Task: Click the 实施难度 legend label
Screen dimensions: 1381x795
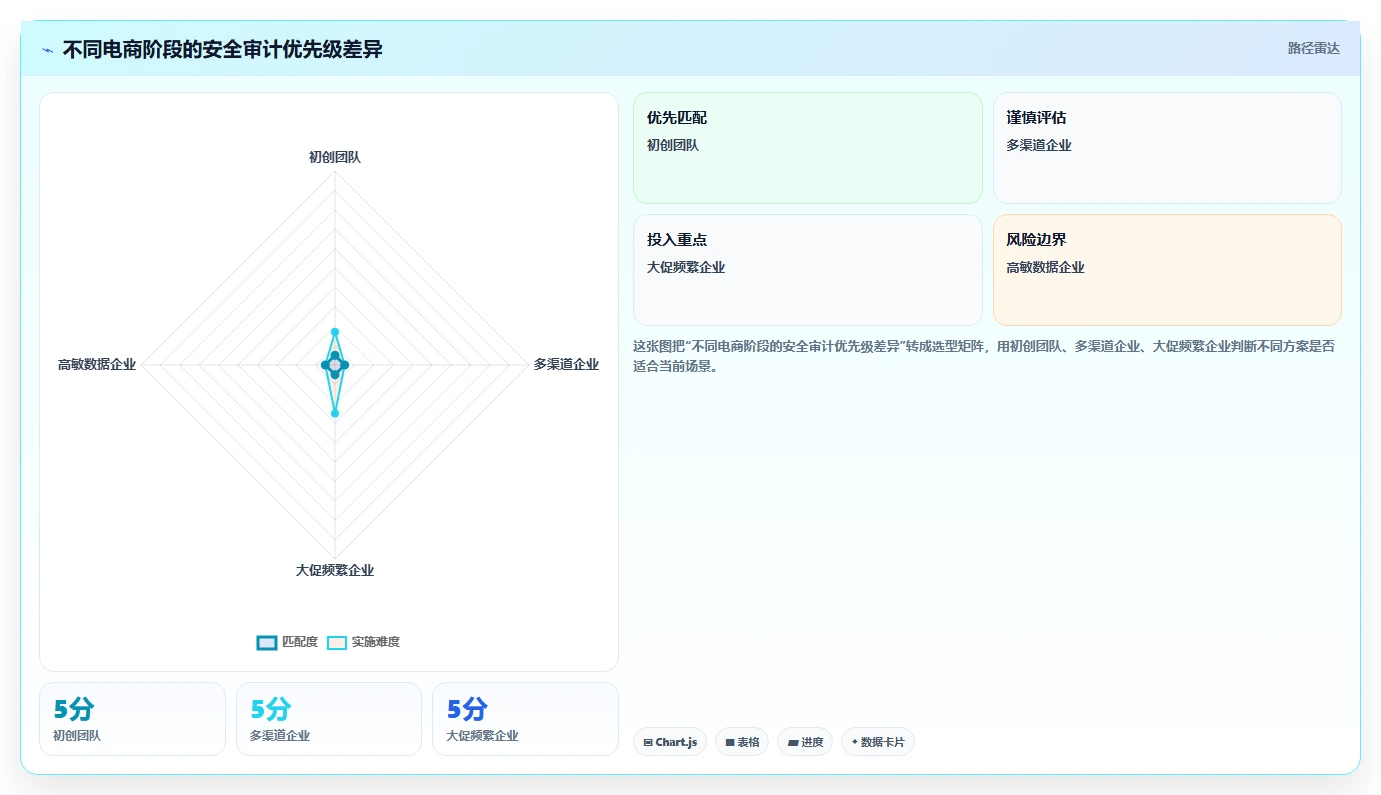Action: (x=376, y=642)
